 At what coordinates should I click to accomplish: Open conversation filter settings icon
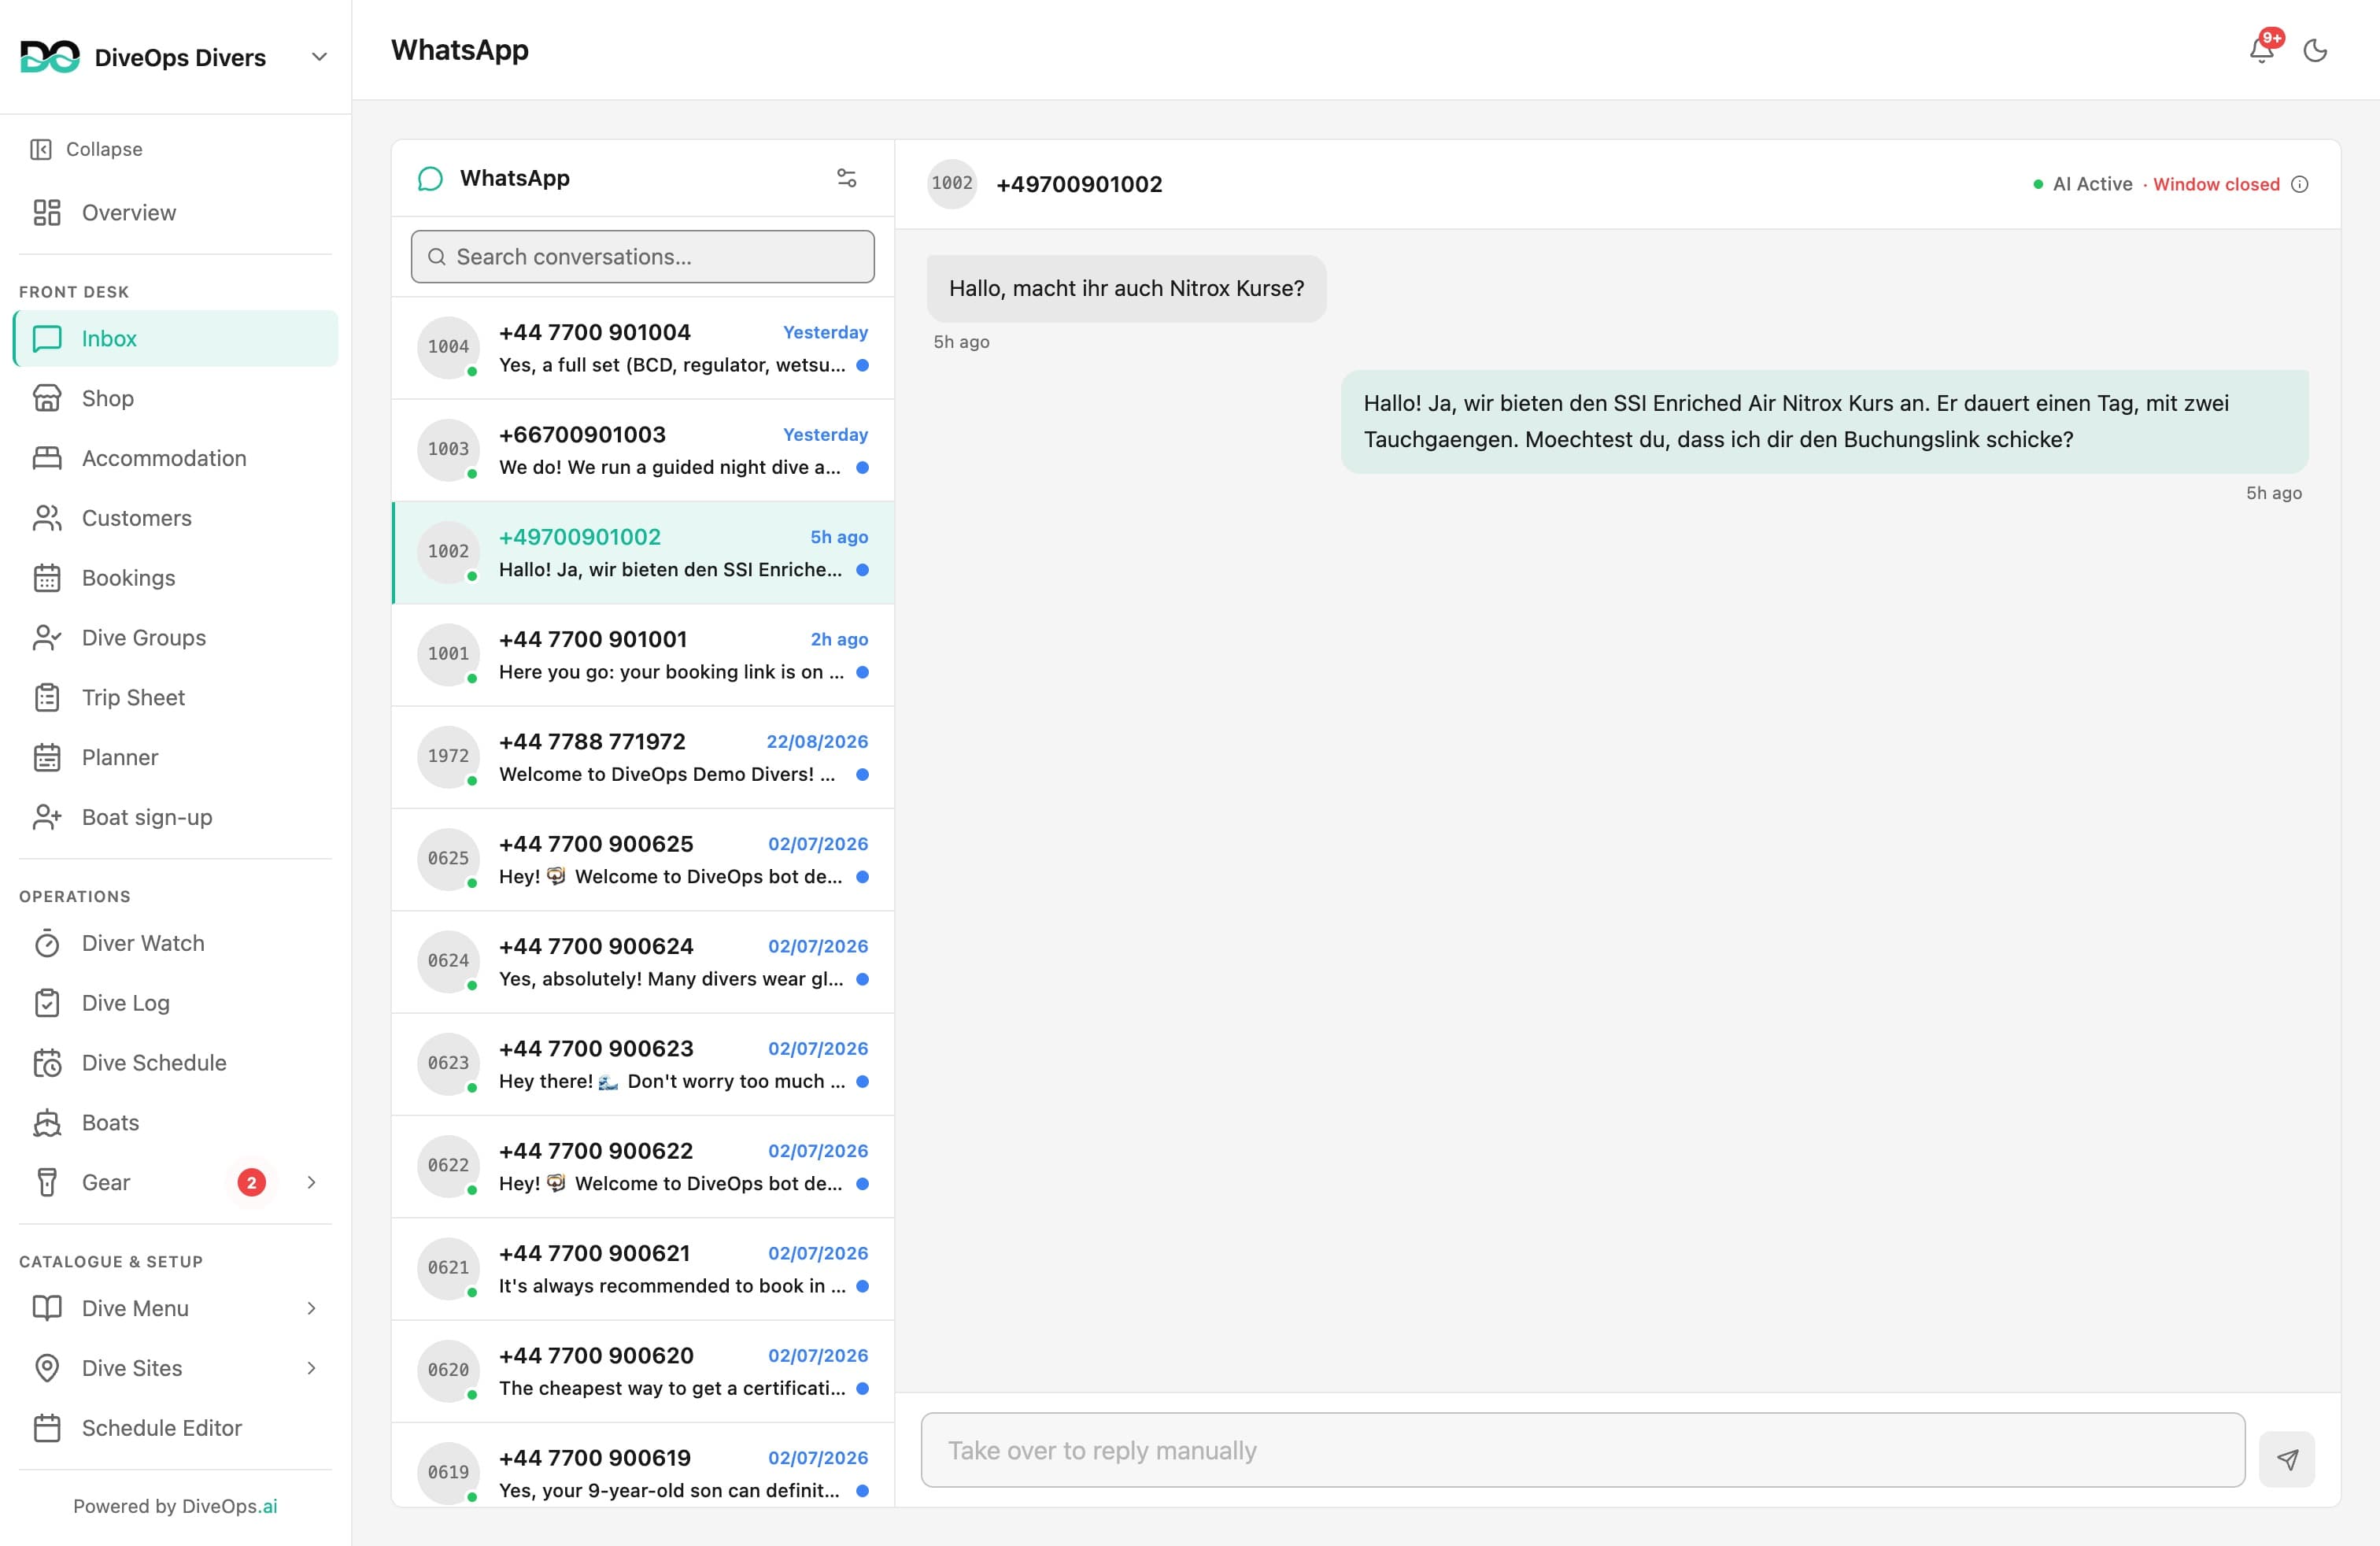coord(846,178)
